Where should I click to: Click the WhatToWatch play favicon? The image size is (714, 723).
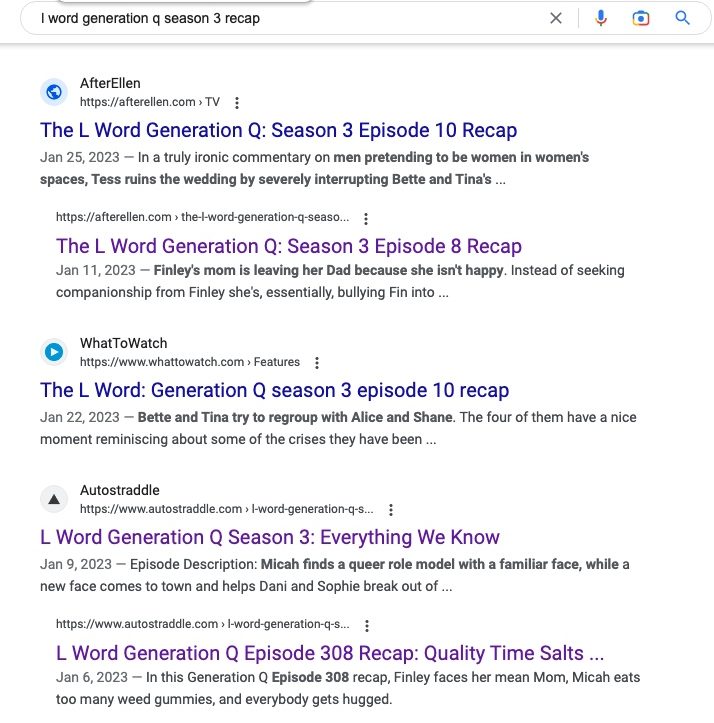(x=54, y=352)
